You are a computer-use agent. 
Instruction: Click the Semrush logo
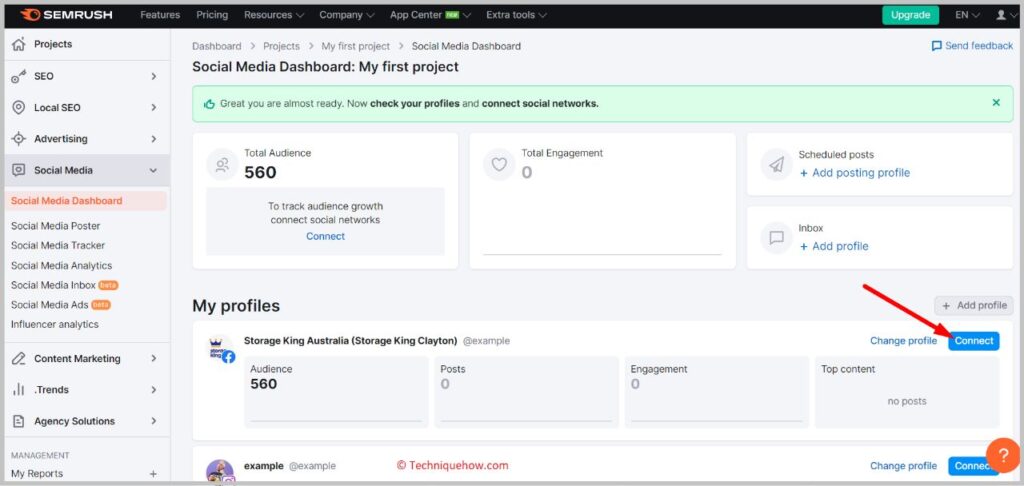coord(66,14)
